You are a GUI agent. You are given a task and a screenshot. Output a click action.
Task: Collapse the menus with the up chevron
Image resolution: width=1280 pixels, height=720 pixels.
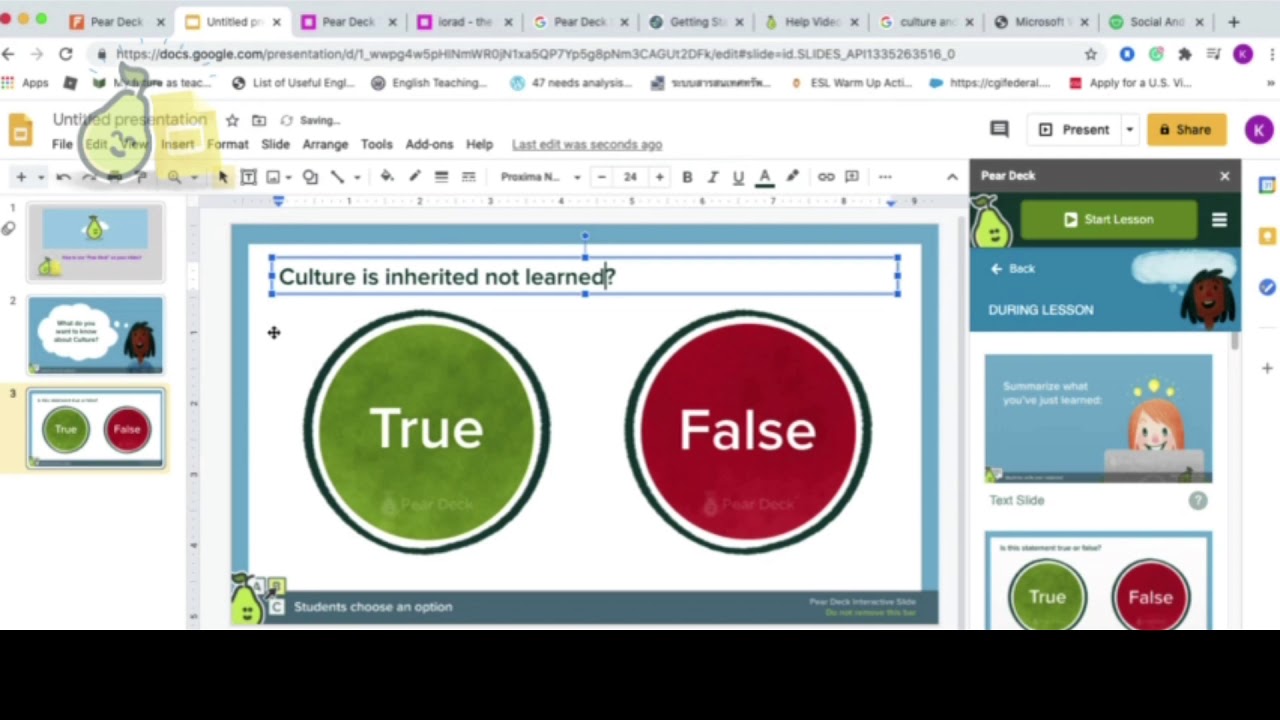tap(952, 177)
